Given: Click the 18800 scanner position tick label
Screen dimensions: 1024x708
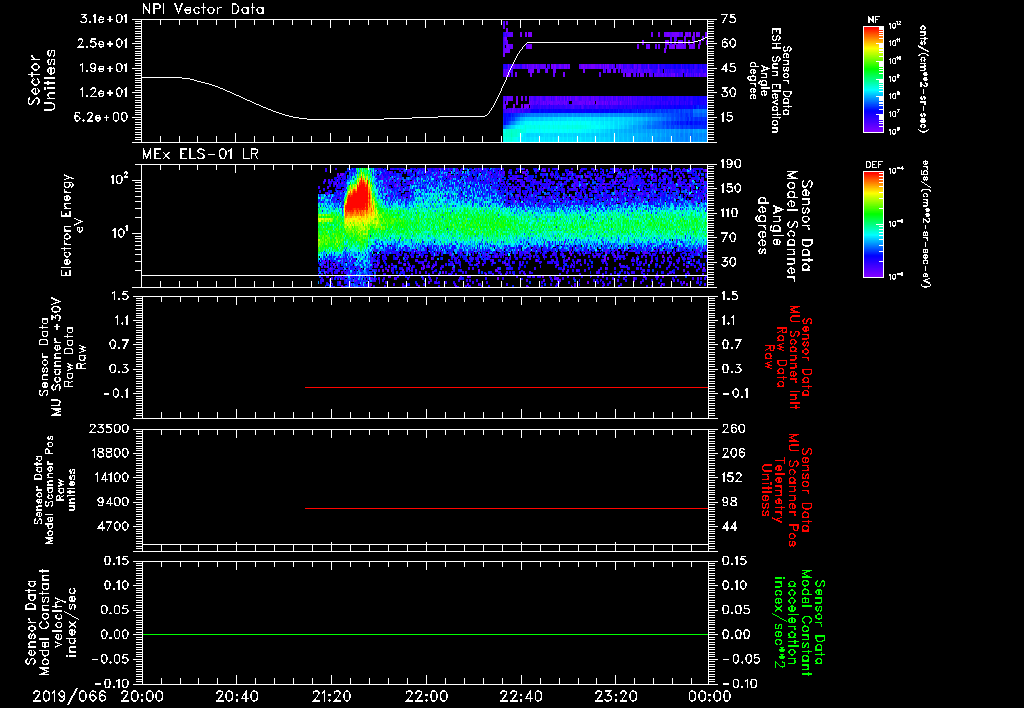Looking at the screenshot, I should pyautogui.click(x=109, y=453).
